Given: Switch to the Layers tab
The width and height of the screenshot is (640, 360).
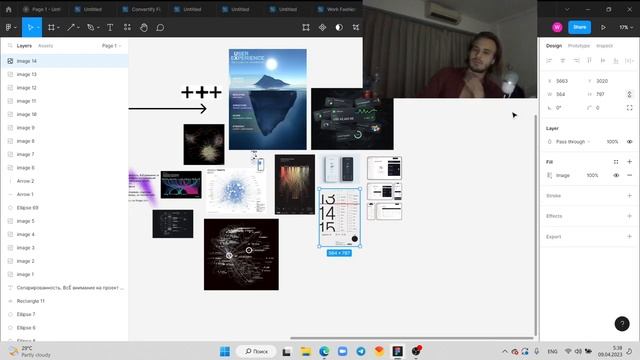Looking at the screenshot, I should click(x=24, y=46).
